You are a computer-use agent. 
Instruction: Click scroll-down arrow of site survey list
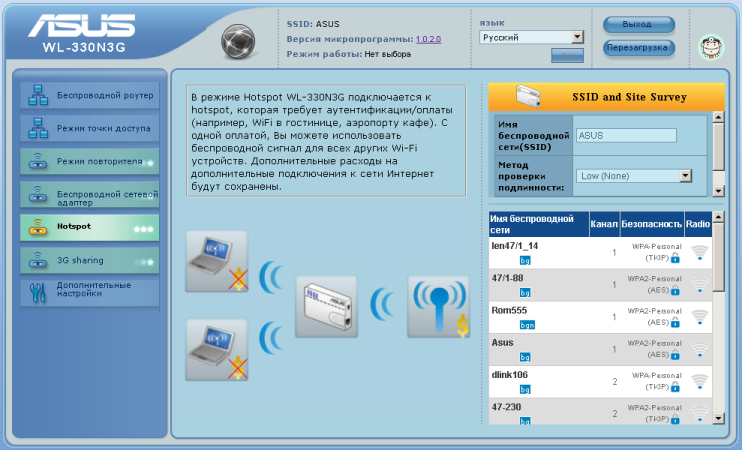tap(718, 418)
